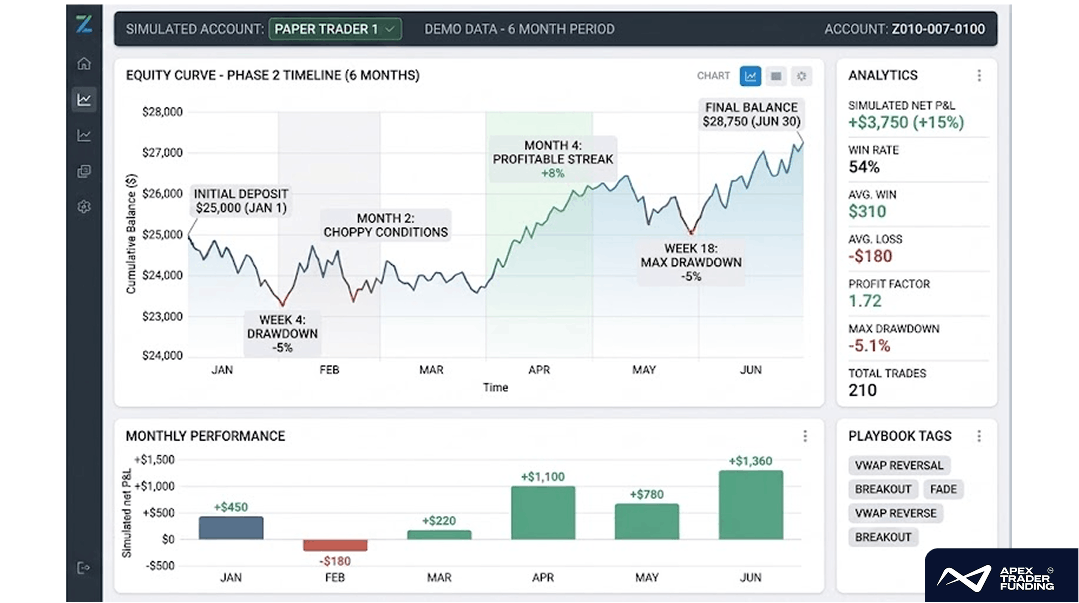Click the Total Trades value 210
Image resolution: width=1079 pixels, height=603 pixels.
coord(862,390)
